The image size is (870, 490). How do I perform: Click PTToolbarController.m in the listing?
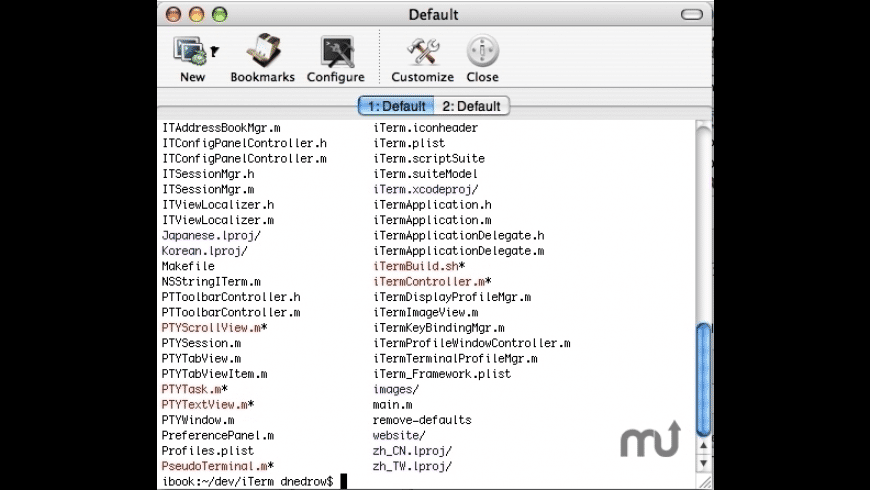pyautogui.click(x=231, y=313)
